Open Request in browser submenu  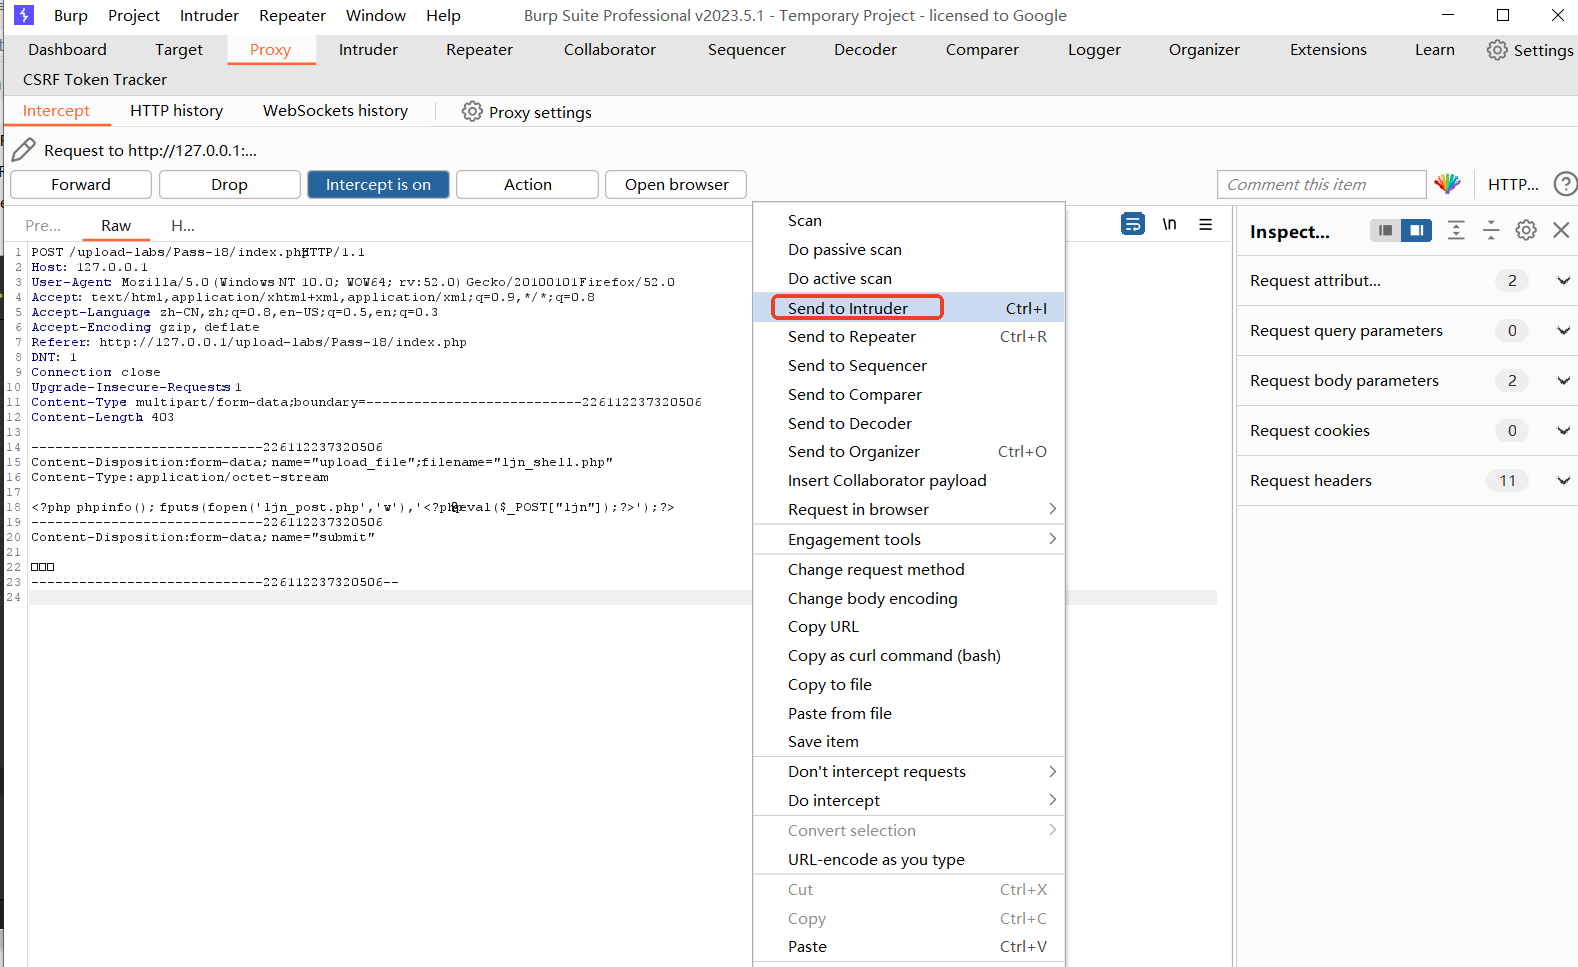[x=909, y=510]
